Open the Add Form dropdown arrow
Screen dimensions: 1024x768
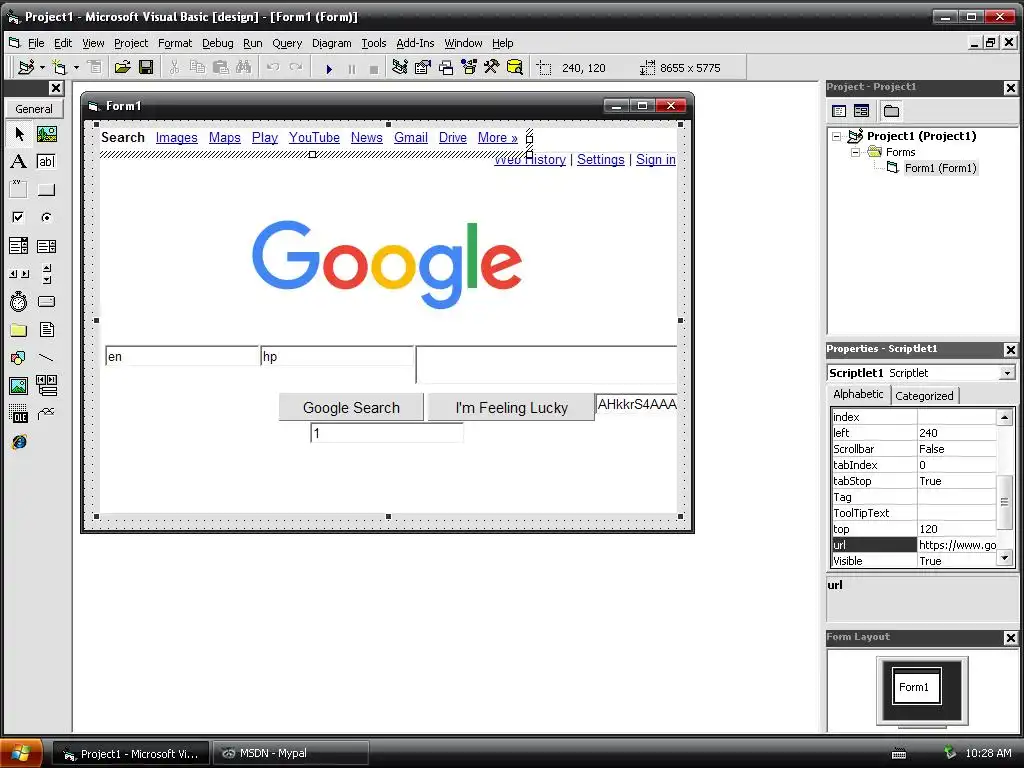[76, 67]
